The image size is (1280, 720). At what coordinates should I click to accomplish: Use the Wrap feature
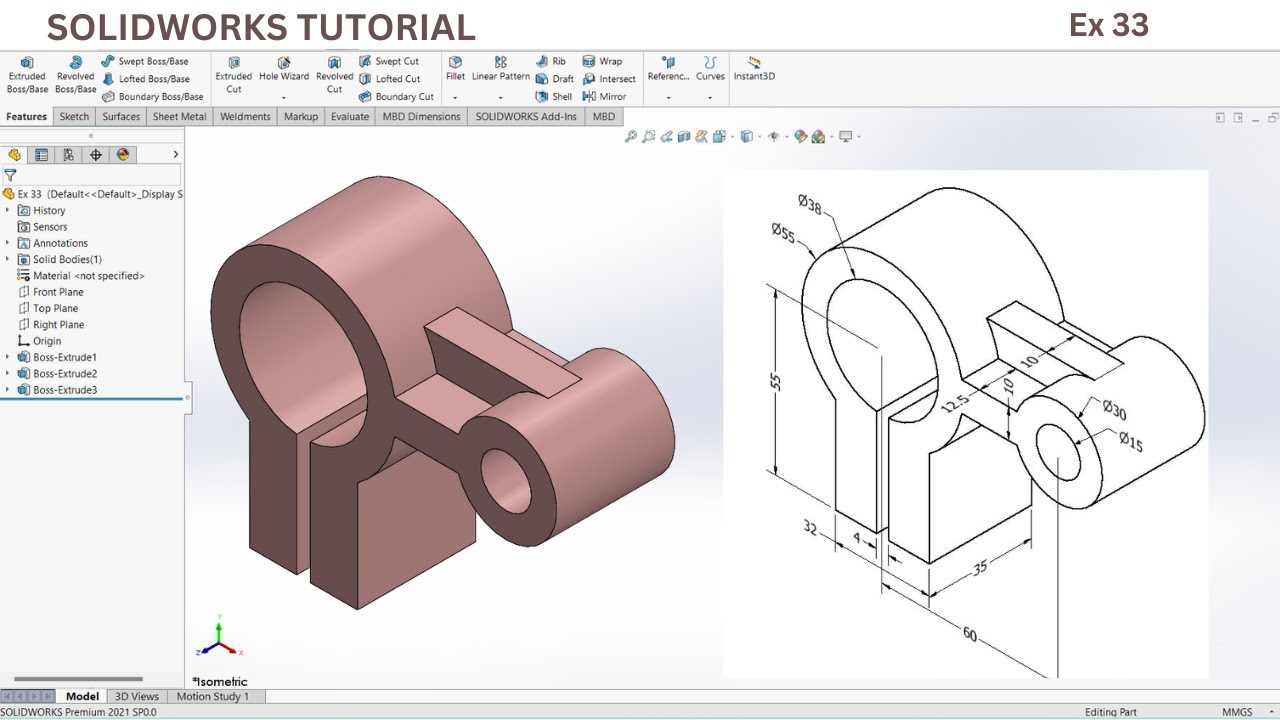[602, 61]
